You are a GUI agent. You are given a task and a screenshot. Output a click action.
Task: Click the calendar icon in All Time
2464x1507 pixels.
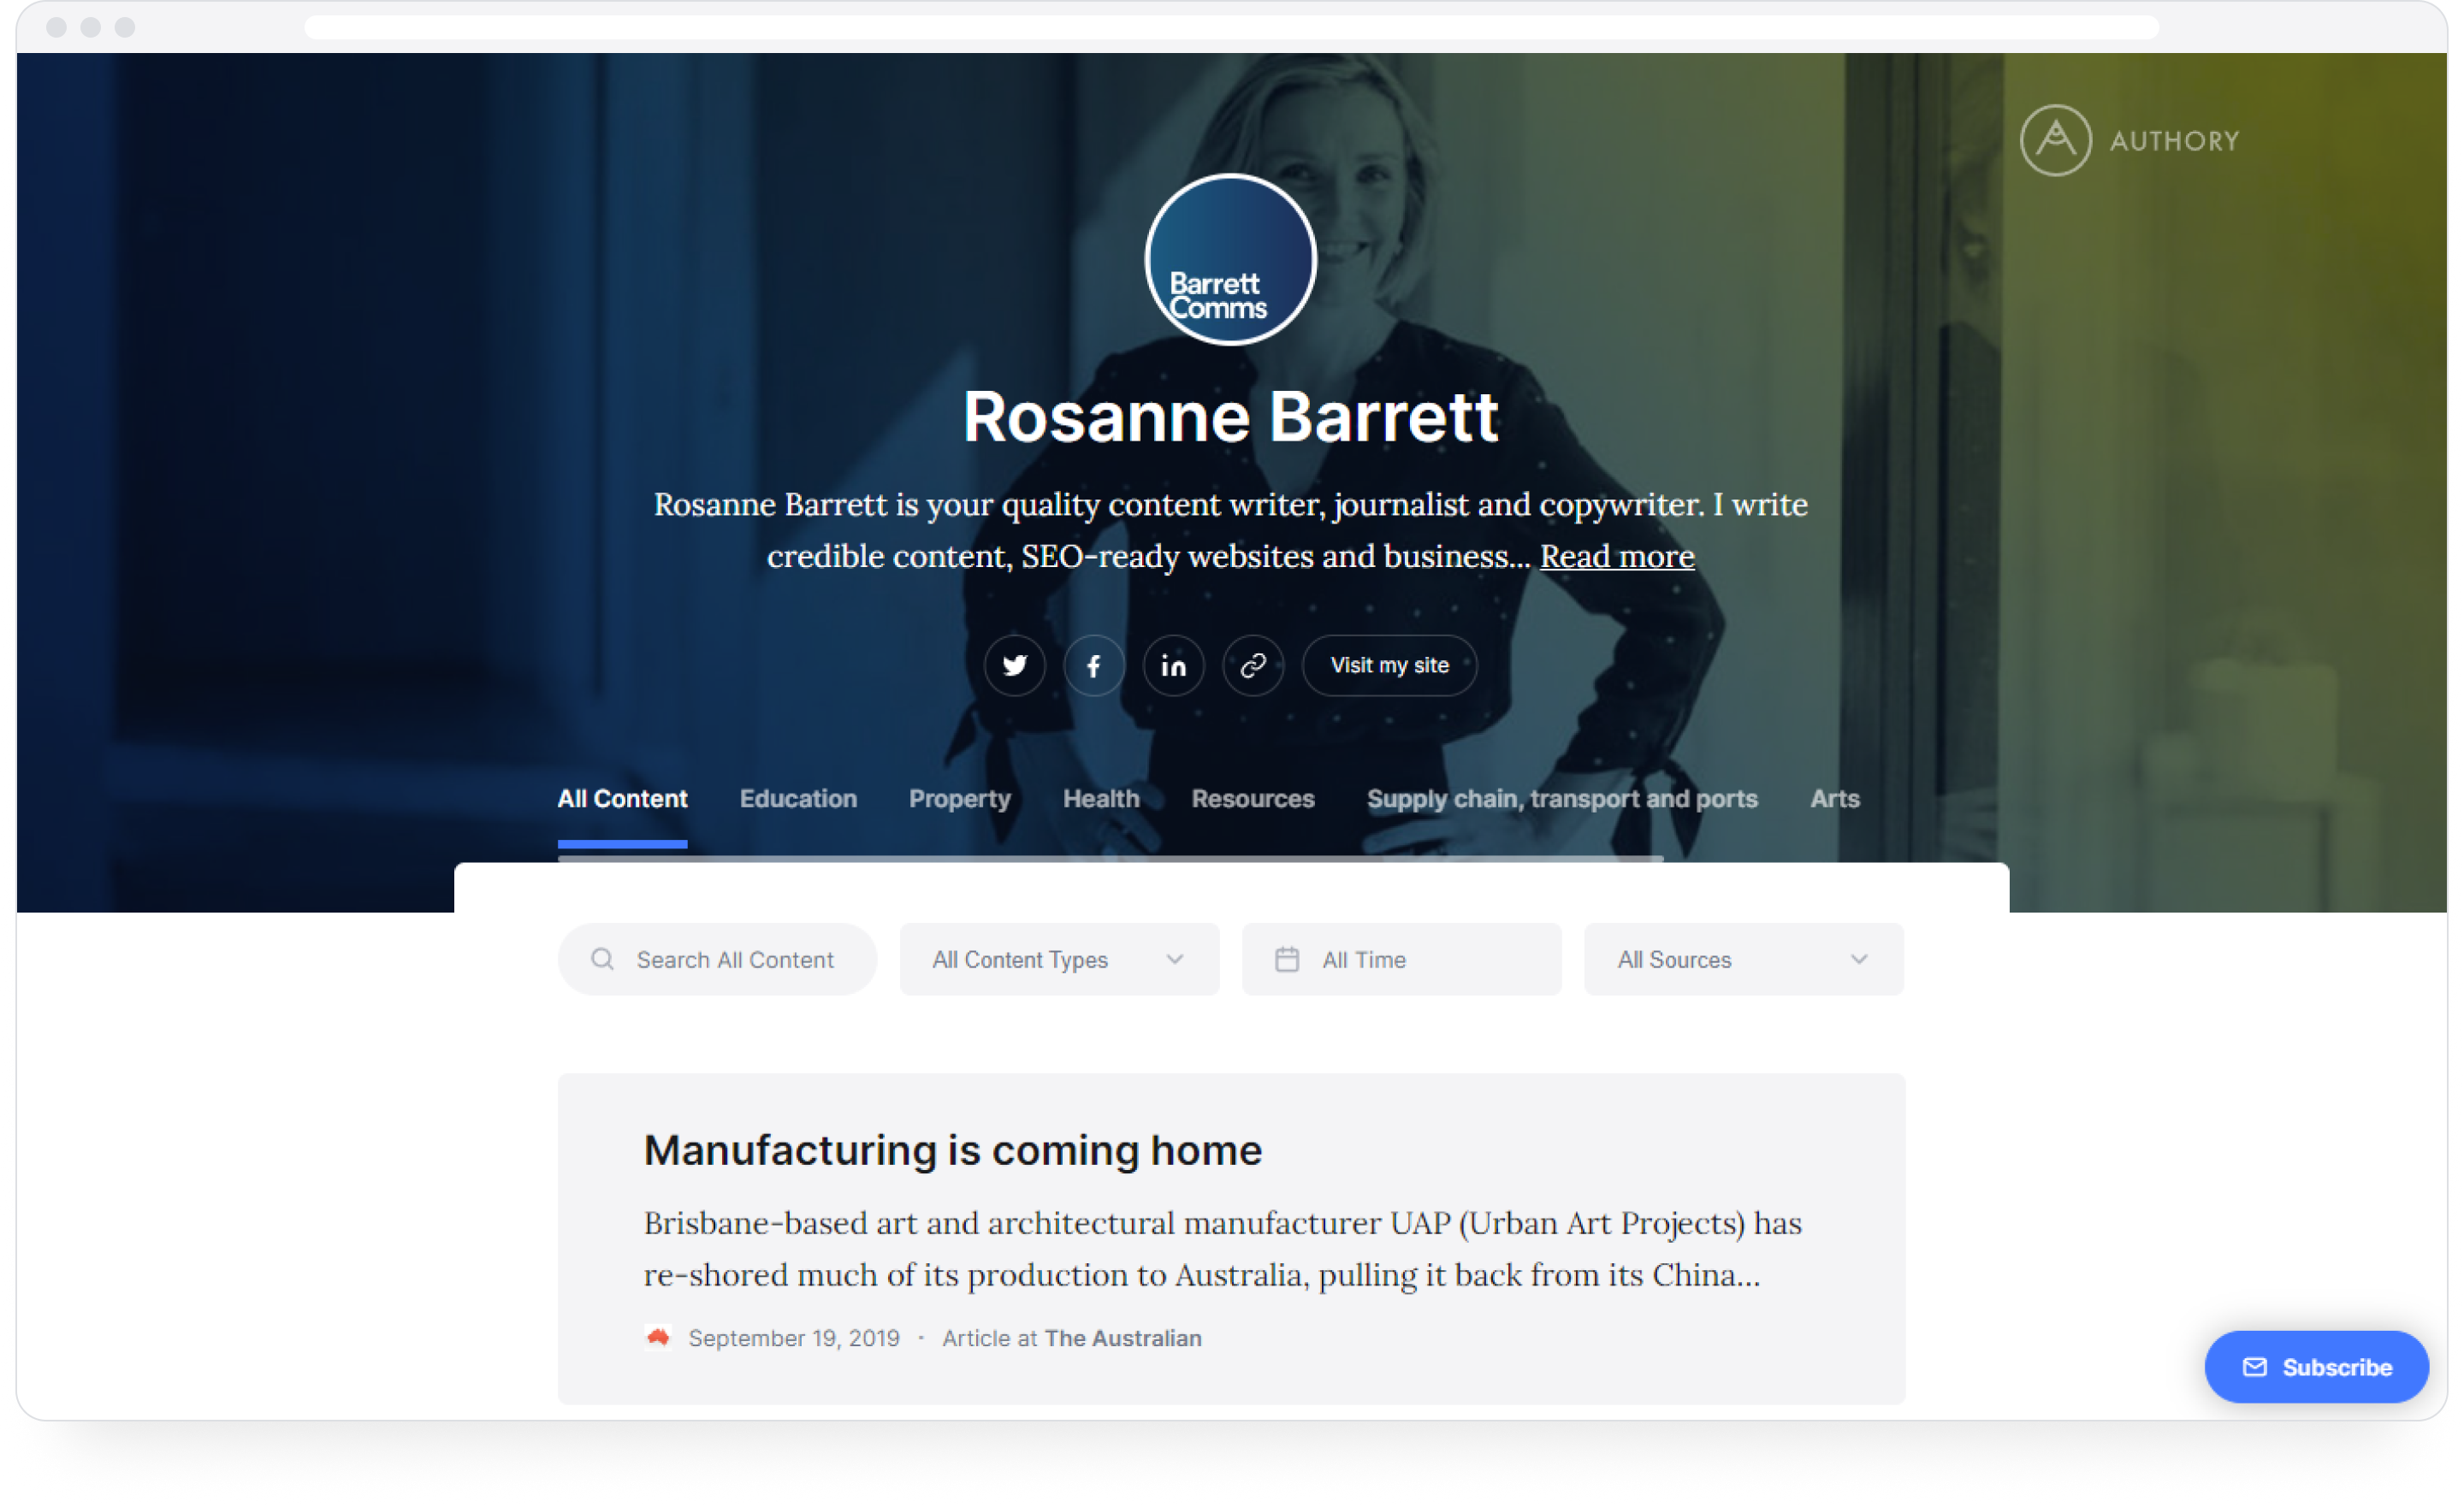point(1286,959)
